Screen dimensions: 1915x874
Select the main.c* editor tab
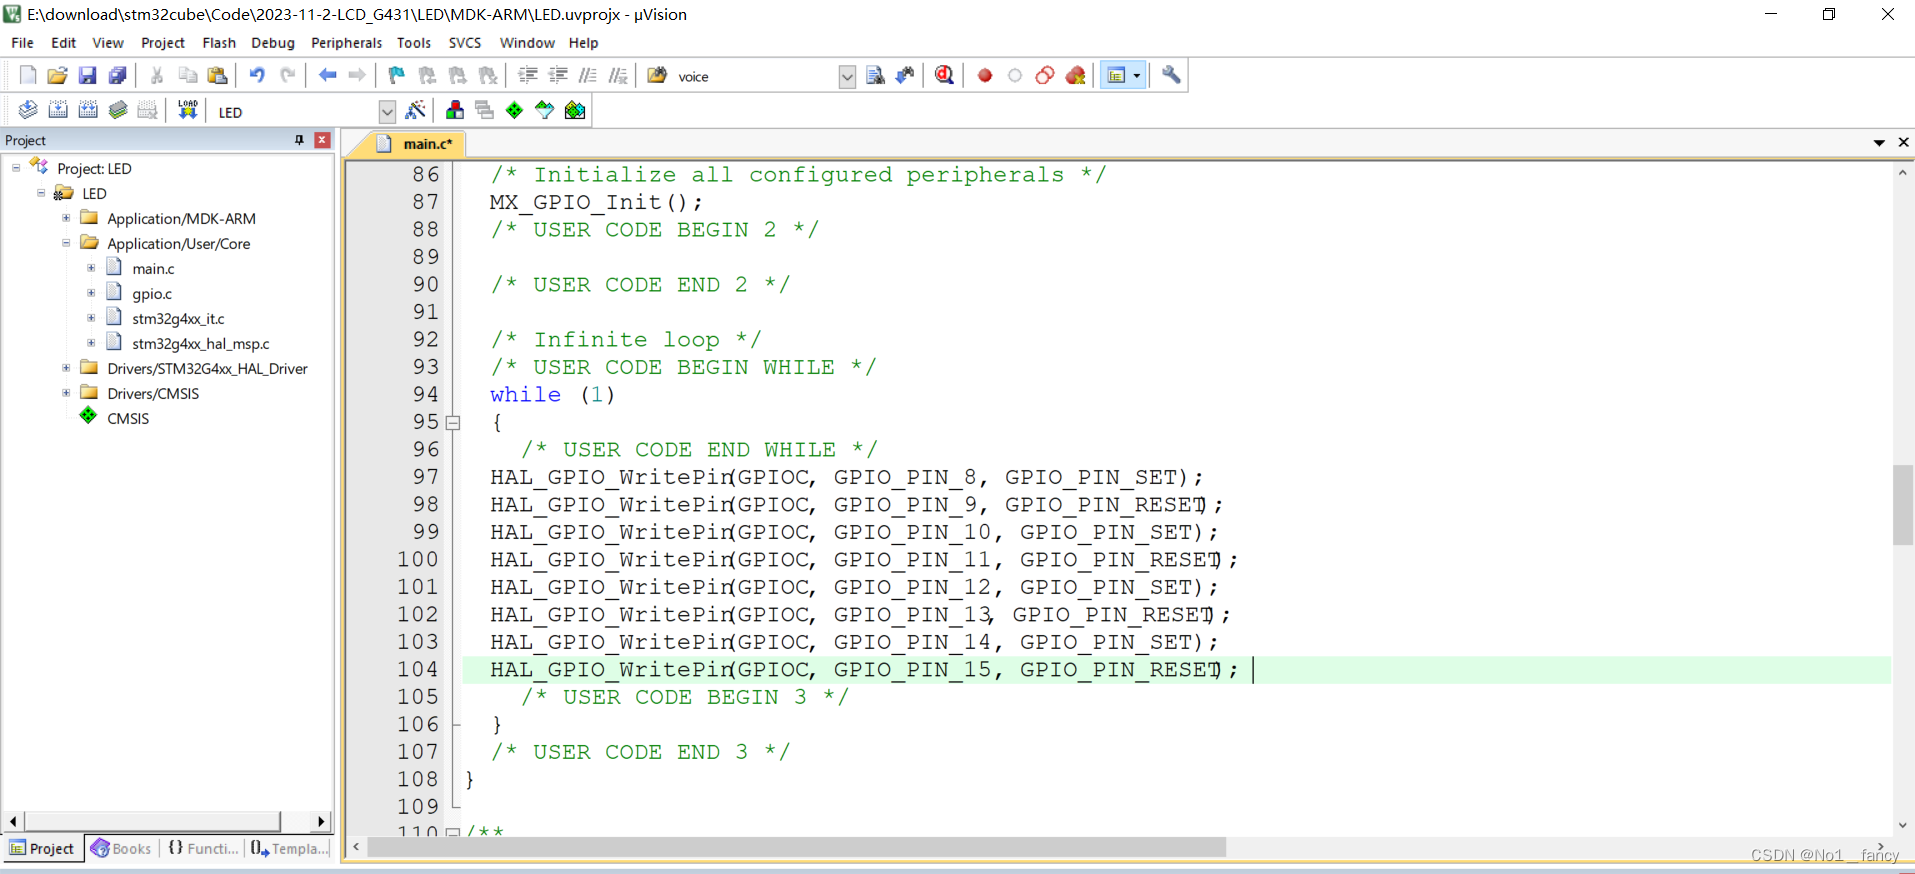tap(417, 144)
